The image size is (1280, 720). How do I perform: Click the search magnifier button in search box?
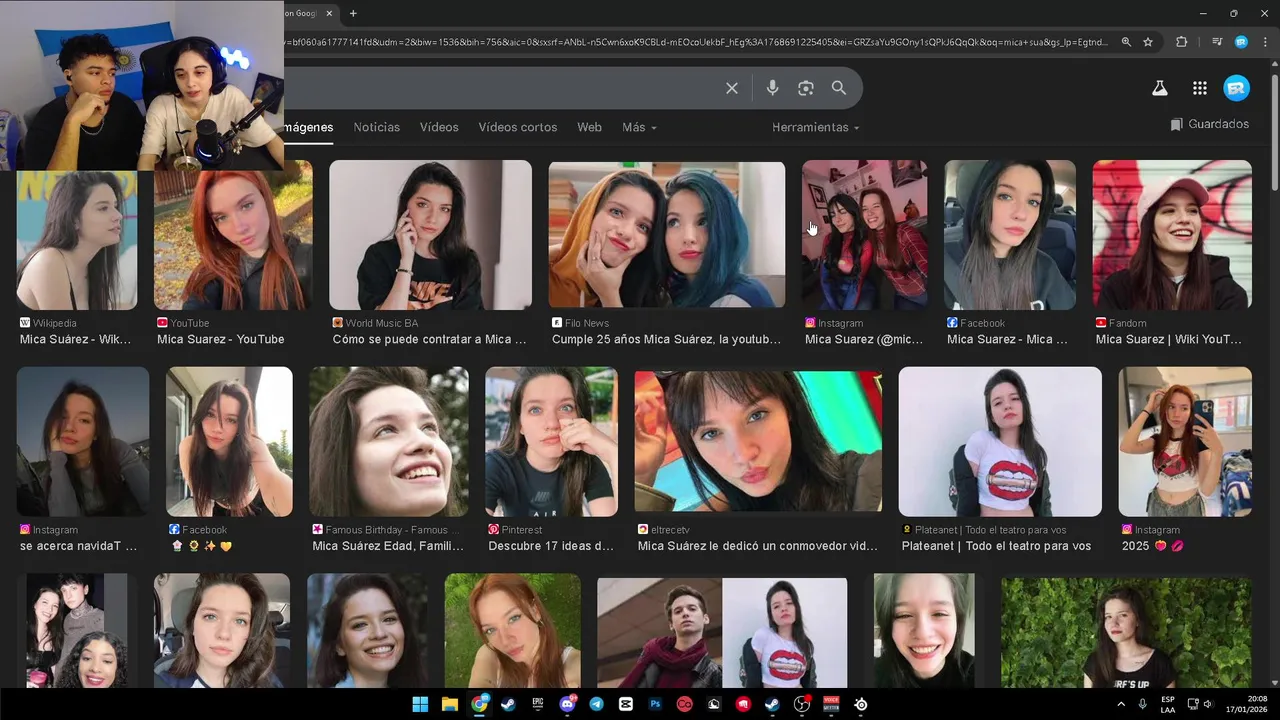839,88
